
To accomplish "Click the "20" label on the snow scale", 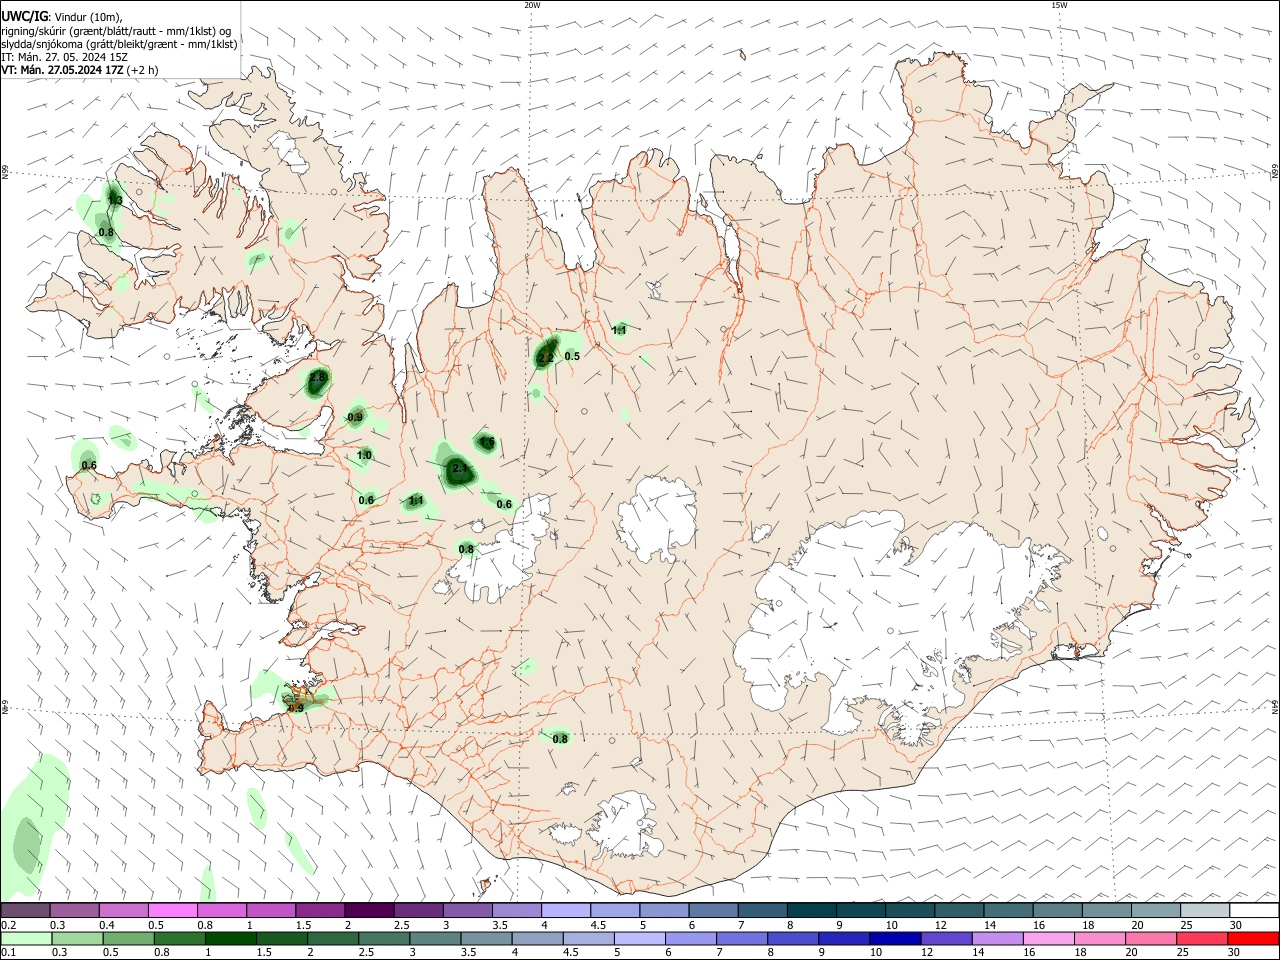I will click(x=1137, y=924).
